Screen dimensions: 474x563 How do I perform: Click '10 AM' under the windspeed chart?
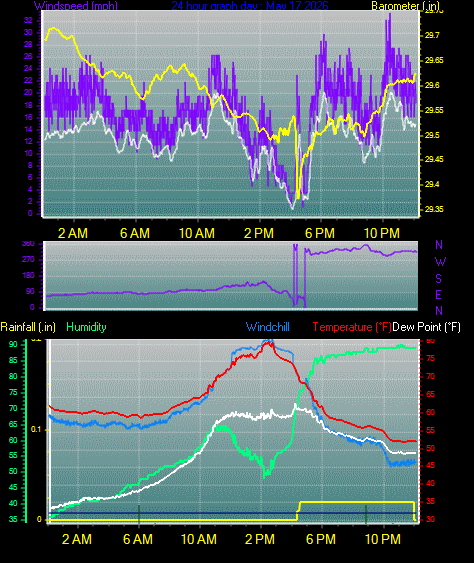pos(197,233)
